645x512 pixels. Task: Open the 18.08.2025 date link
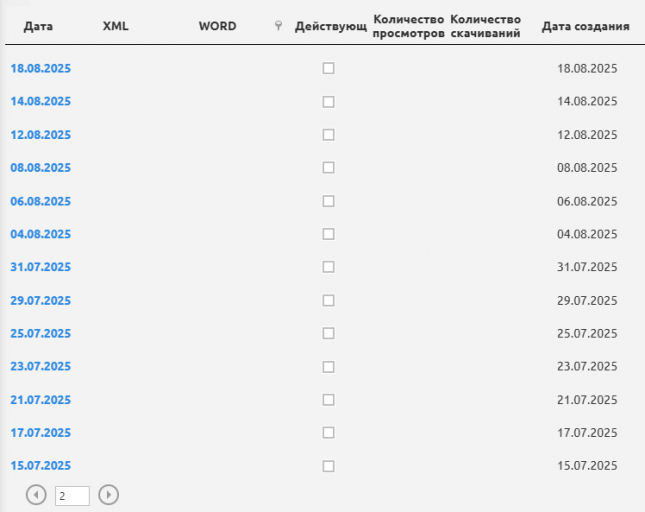click(41, 68)
